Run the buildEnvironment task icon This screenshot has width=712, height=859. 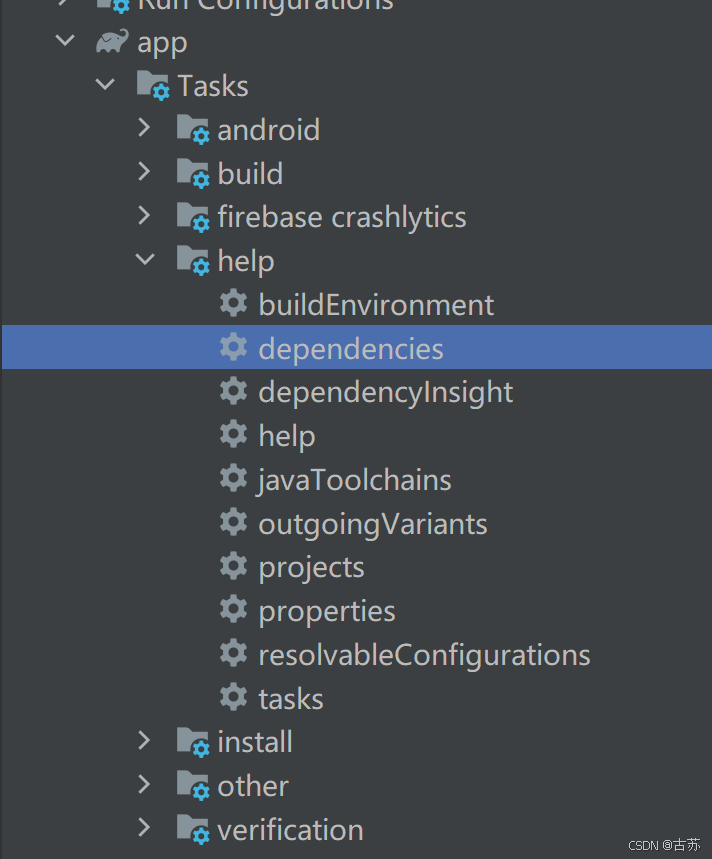click(233, 304)
